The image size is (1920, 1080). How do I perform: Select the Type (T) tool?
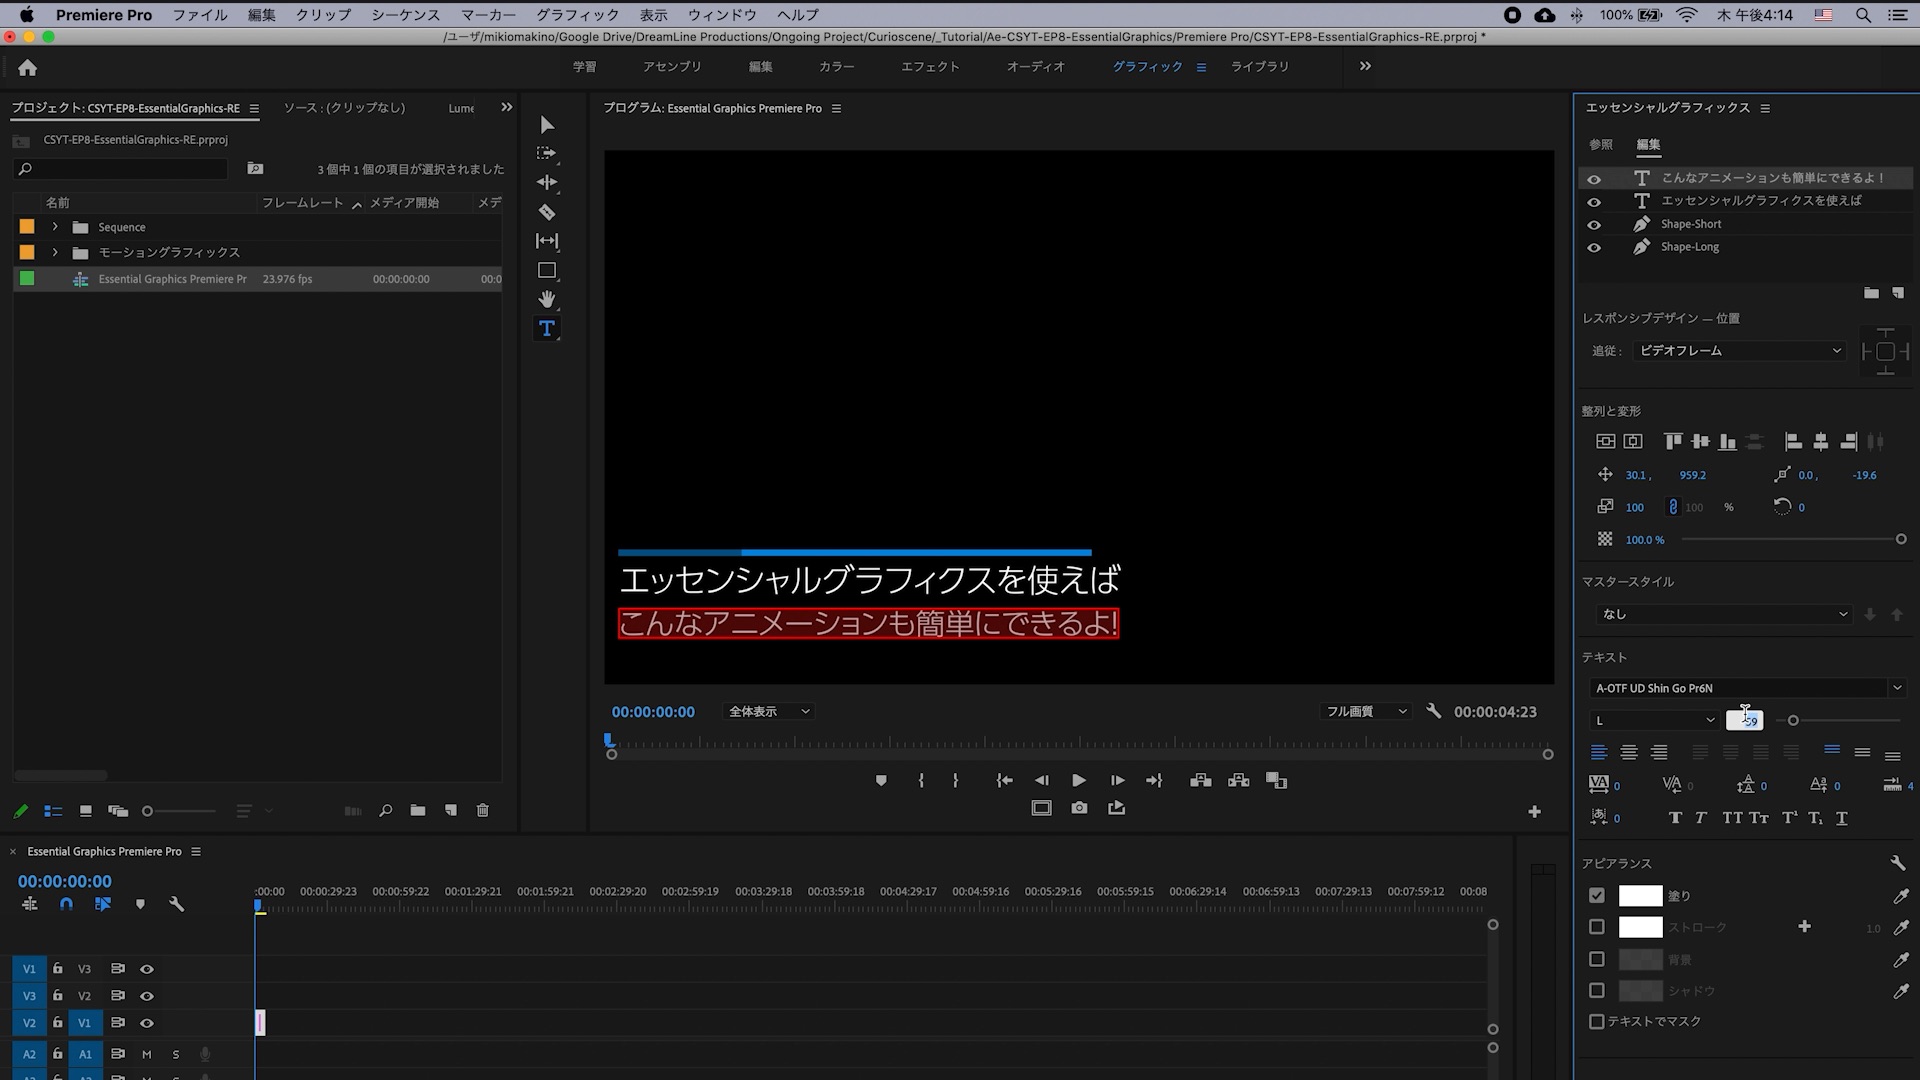click(546, 328)
